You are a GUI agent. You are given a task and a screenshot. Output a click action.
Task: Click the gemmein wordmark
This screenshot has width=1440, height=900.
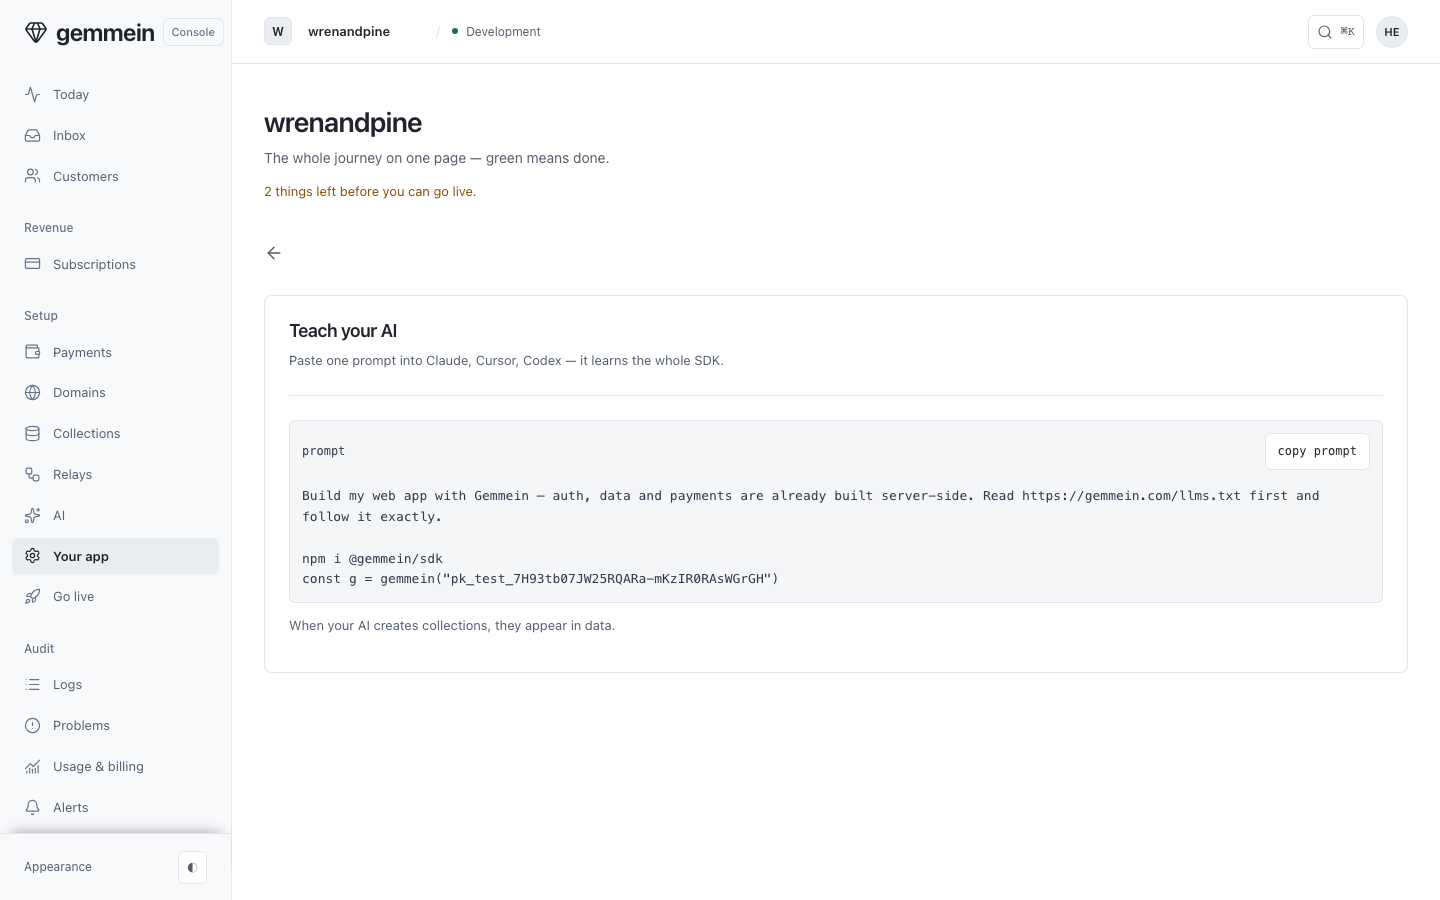(105, 33)
